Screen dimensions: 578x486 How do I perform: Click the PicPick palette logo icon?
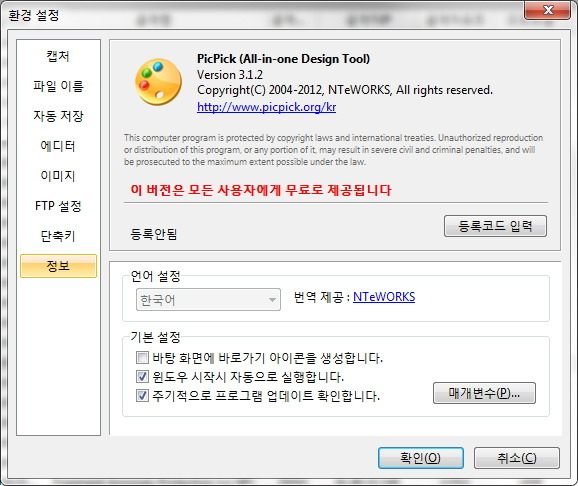159,82
